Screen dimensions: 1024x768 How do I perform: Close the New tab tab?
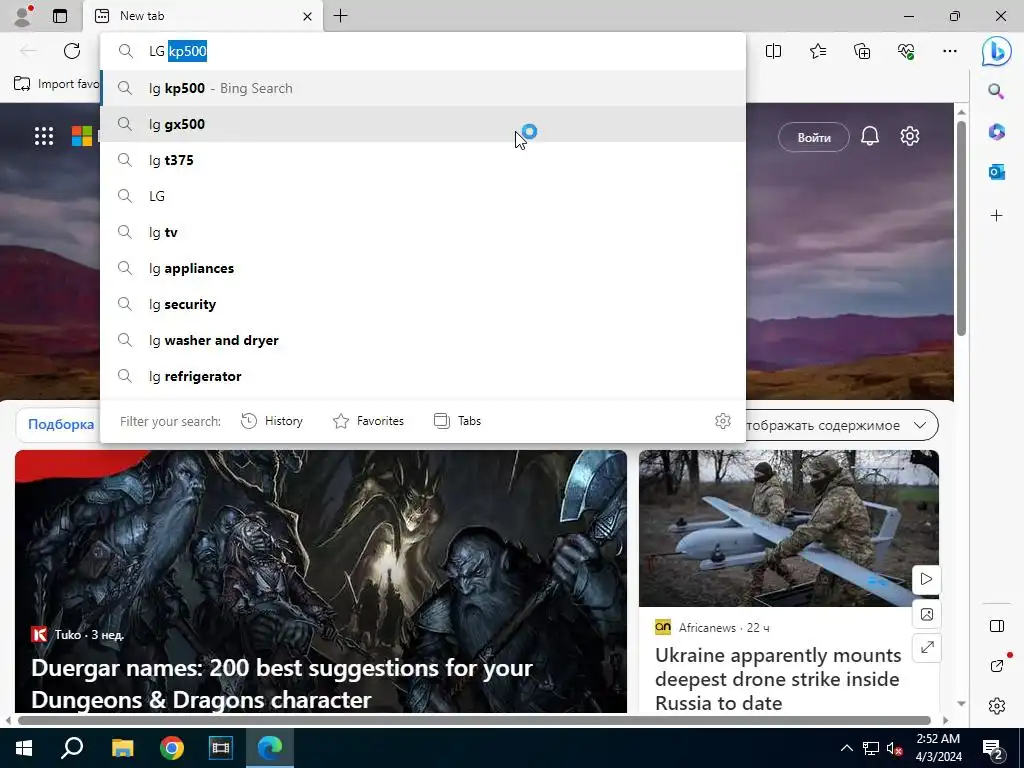307,16
